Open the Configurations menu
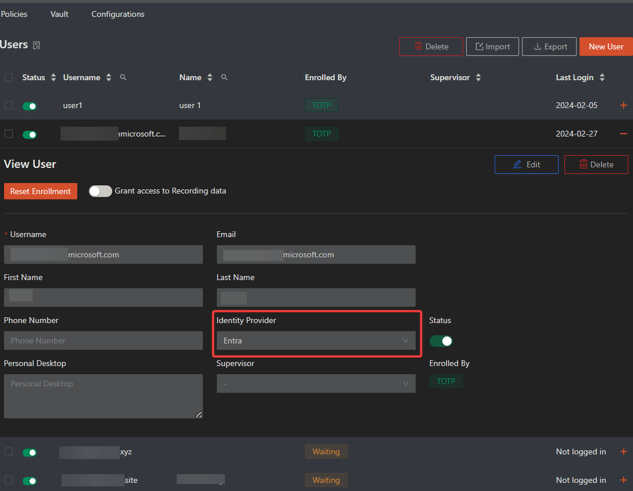Screen dimensions: 633x491 [x=118, y=14]
